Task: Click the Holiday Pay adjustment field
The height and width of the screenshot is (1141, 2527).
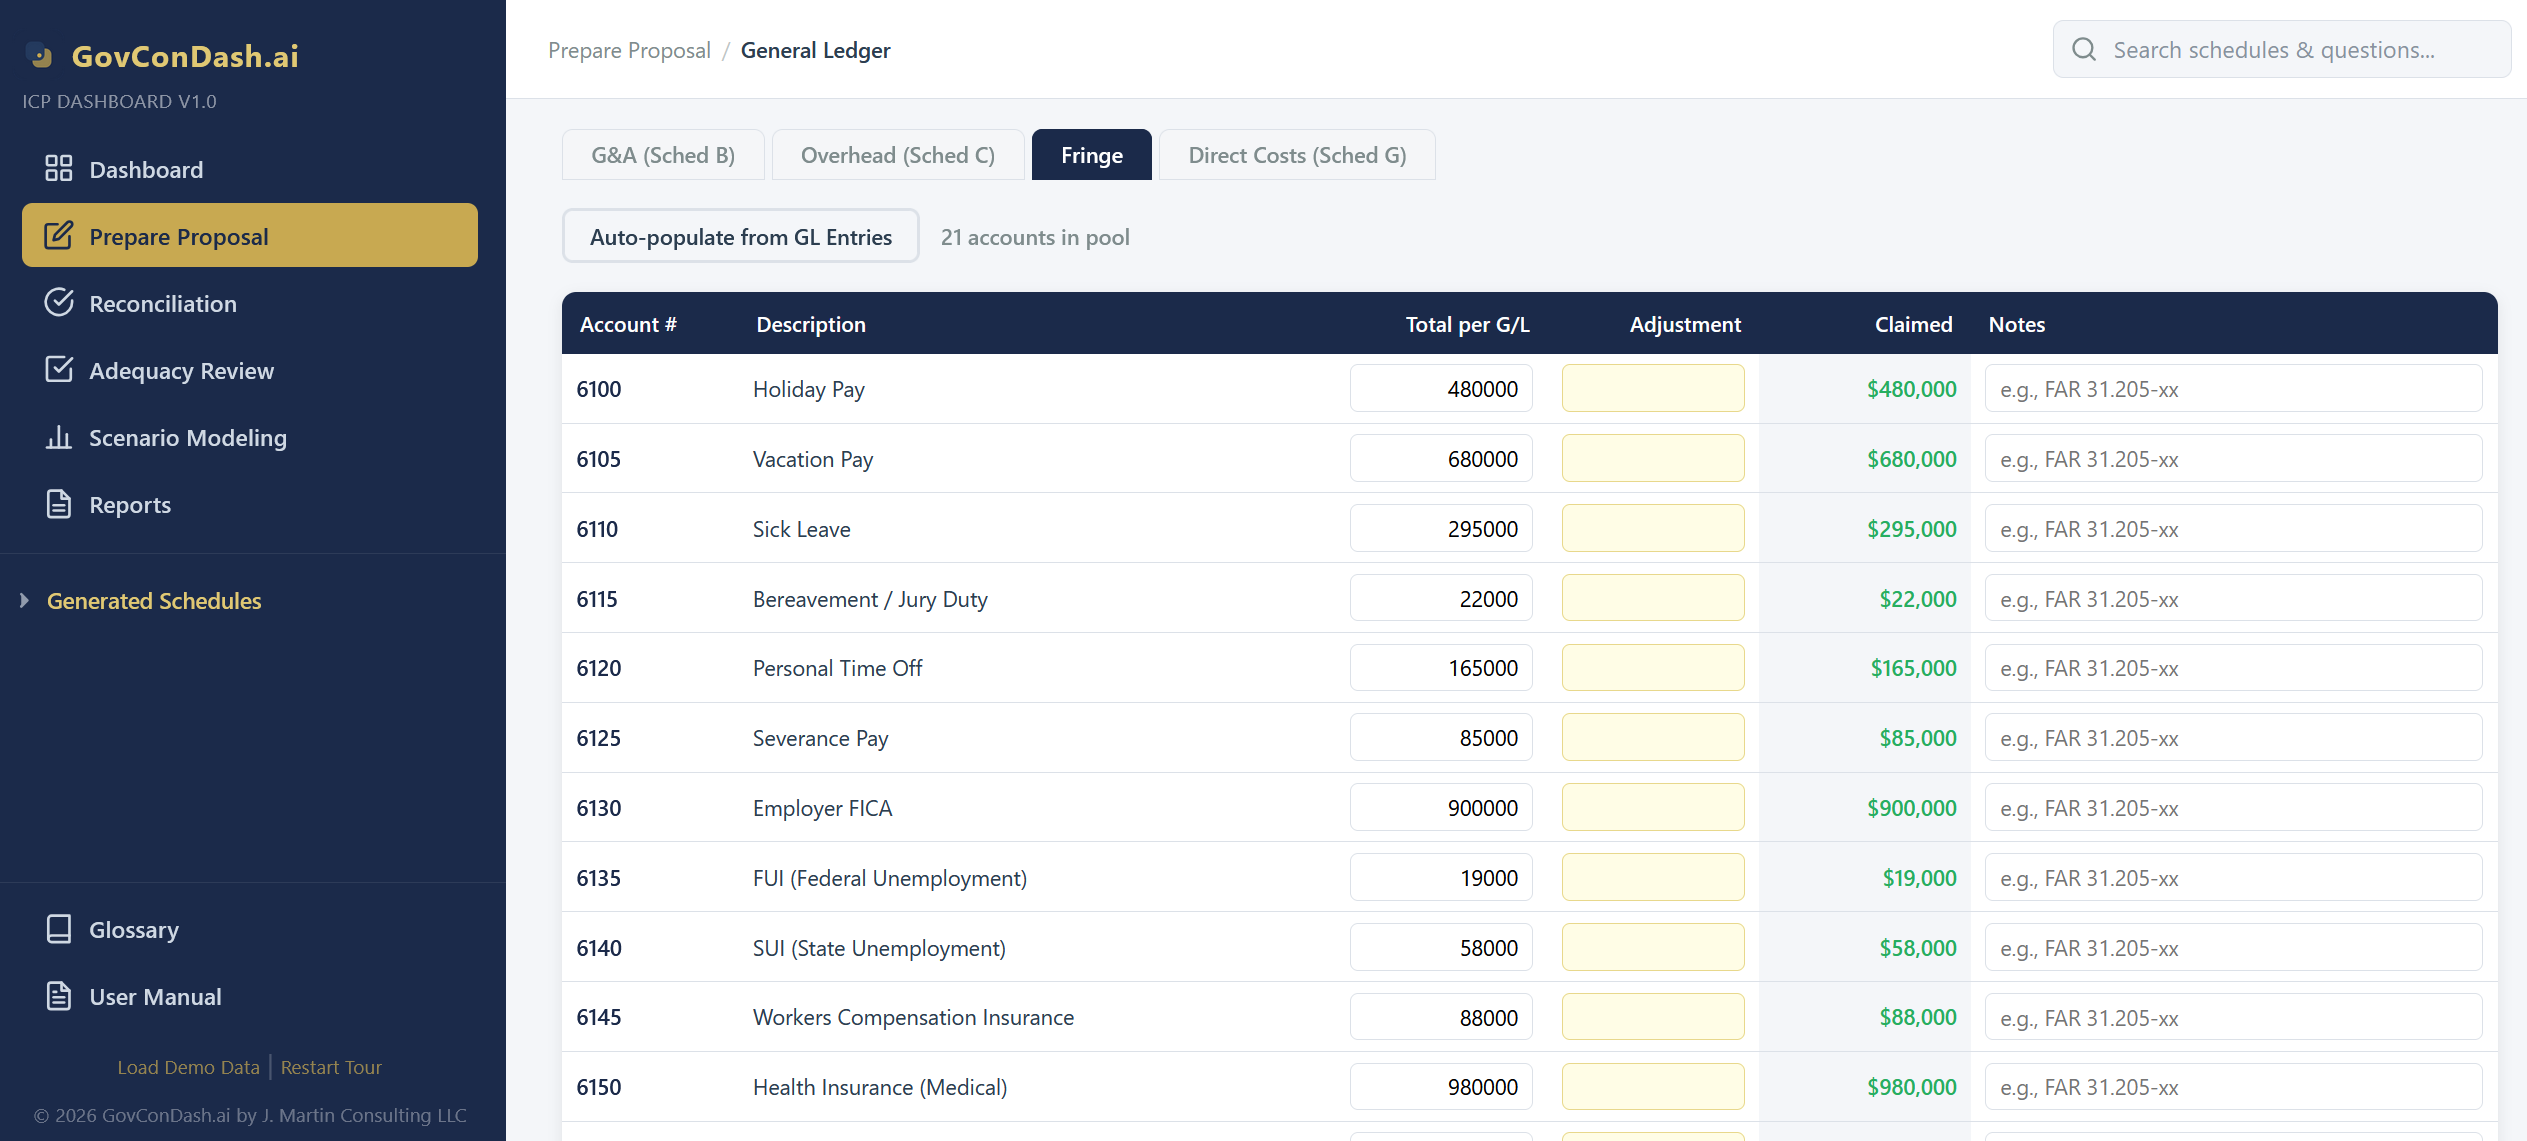Action: pyautogui.click(x=1652, y=389)
